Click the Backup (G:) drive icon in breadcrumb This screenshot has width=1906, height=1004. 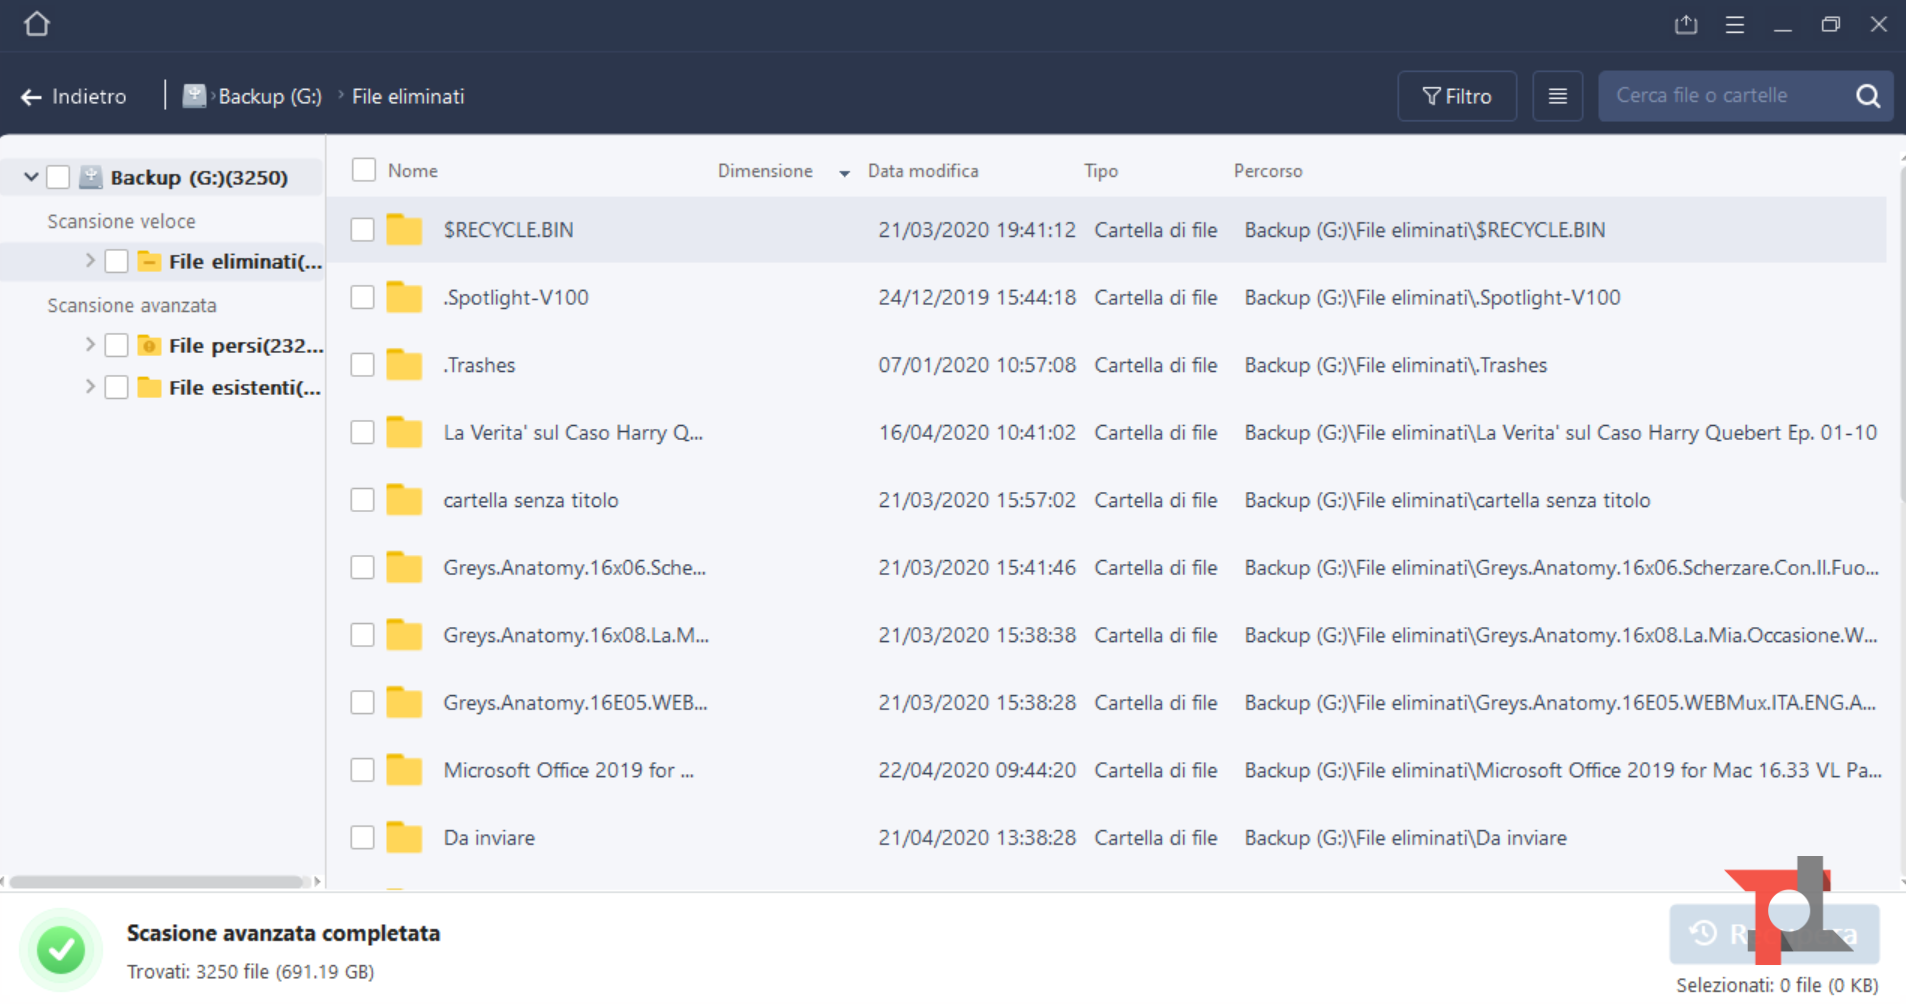tap(194, 96)
